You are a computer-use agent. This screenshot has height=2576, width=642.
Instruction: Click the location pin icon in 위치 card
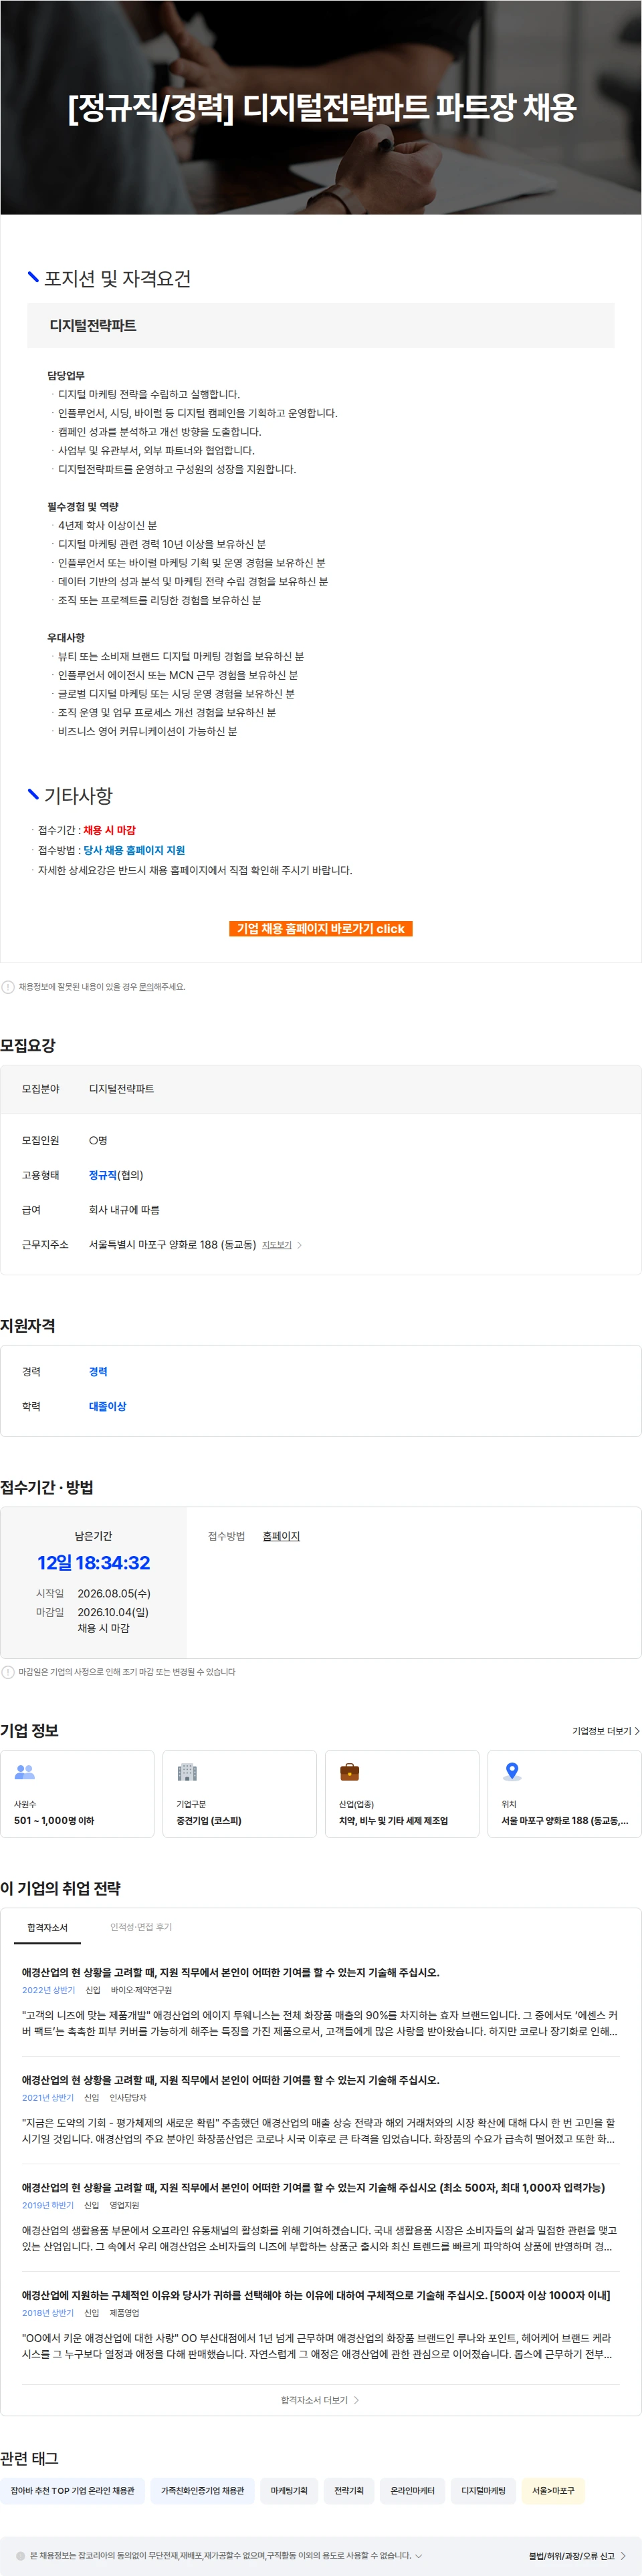click(x=512, y=1772)
